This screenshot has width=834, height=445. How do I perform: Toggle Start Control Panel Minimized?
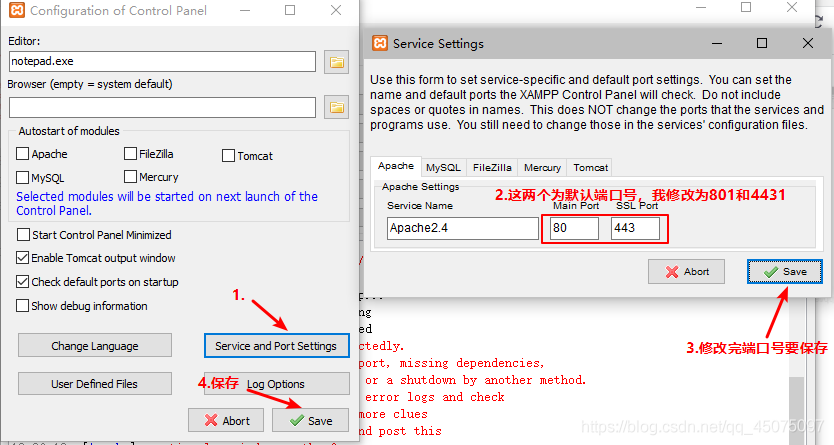(23, 234)
